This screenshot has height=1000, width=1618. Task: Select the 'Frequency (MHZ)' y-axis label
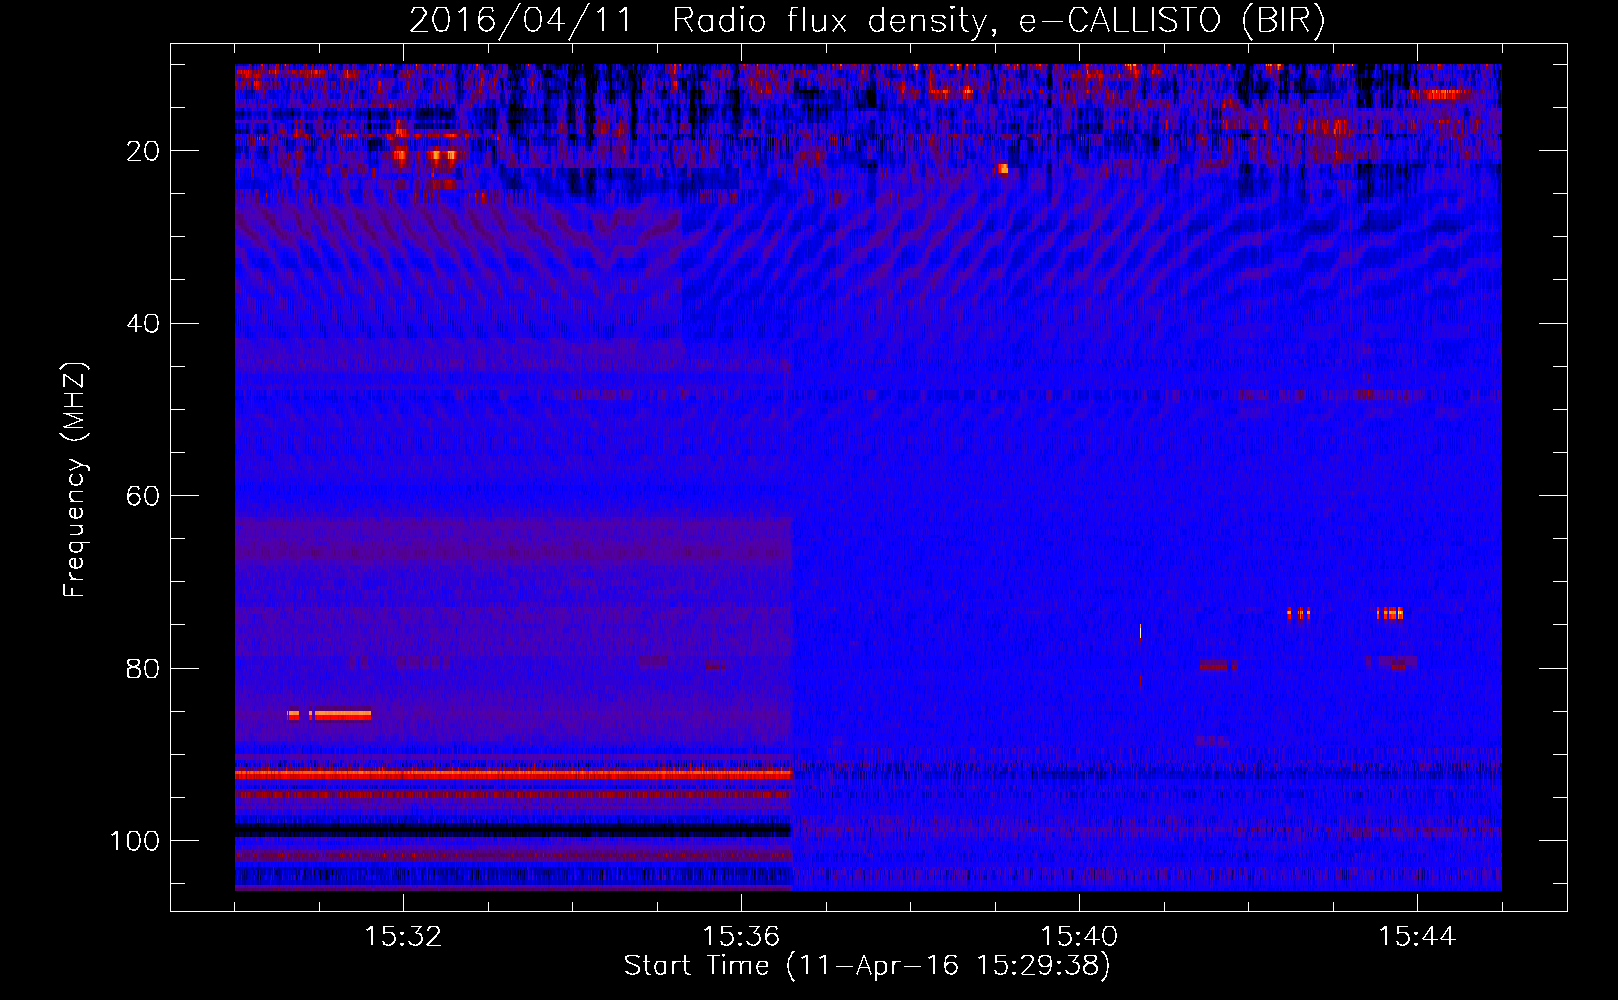(x=75, y=480)
